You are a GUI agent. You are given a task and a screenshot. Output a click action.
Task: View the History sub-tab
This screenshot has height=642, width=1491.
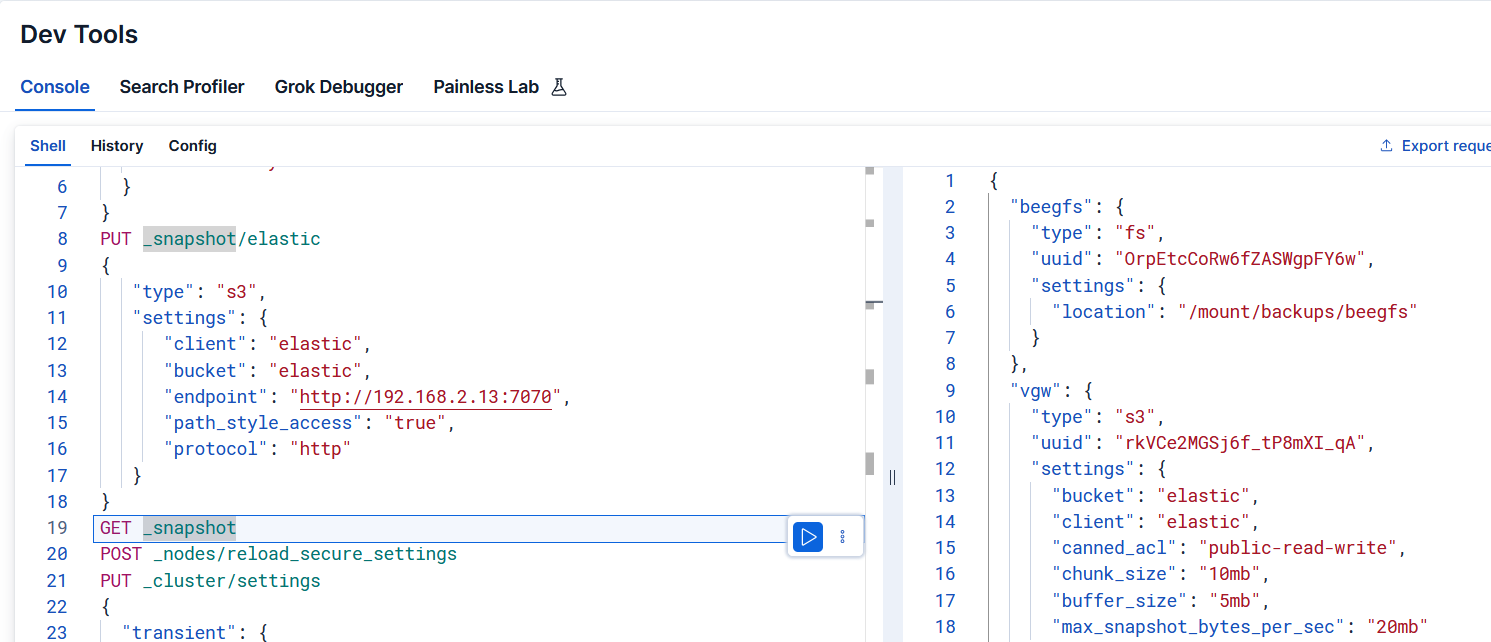117,146
